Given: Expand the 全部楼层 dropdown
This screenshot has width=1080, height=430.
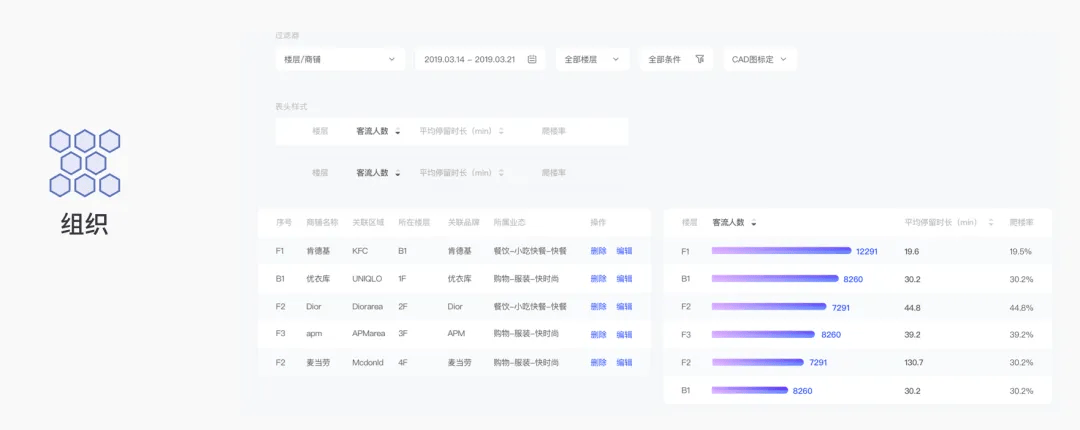Looking at the screenshot, I should (x=592, y=59).
